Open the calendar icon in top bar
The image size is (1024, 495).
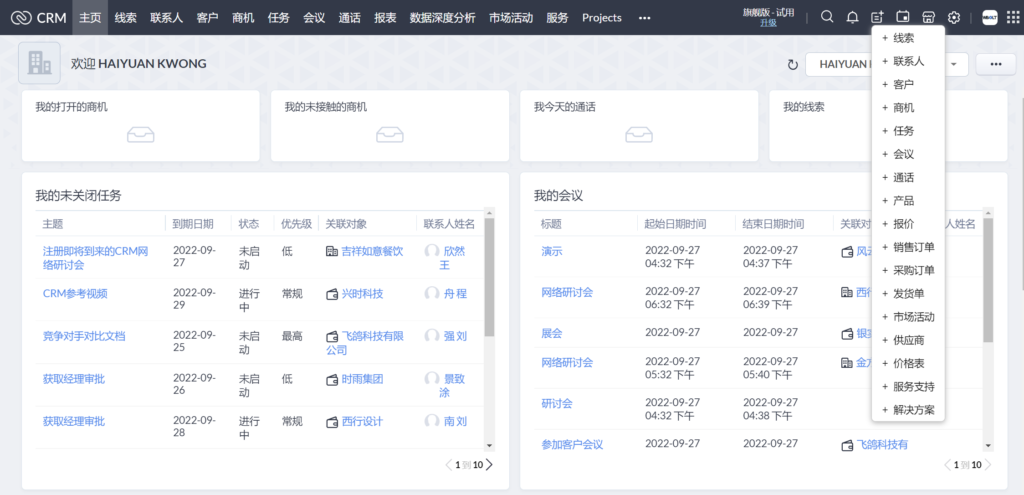tap(903, 17)
